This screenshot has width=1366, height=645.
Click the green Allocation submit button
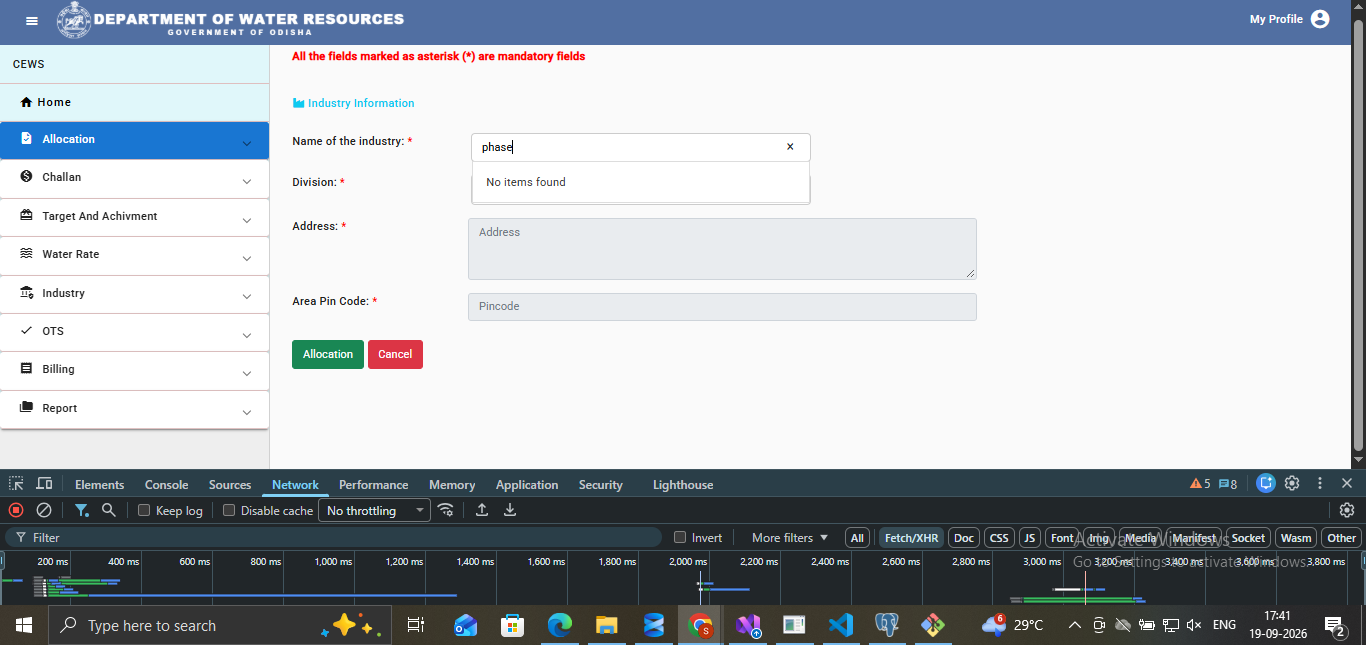tap(328, 354)
